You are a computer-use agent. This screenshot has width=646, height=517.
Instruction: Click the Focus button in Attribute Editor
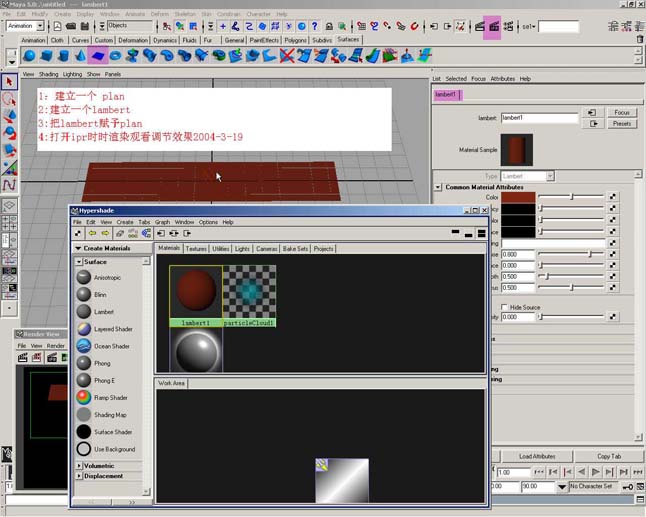(x=622, y=112)
